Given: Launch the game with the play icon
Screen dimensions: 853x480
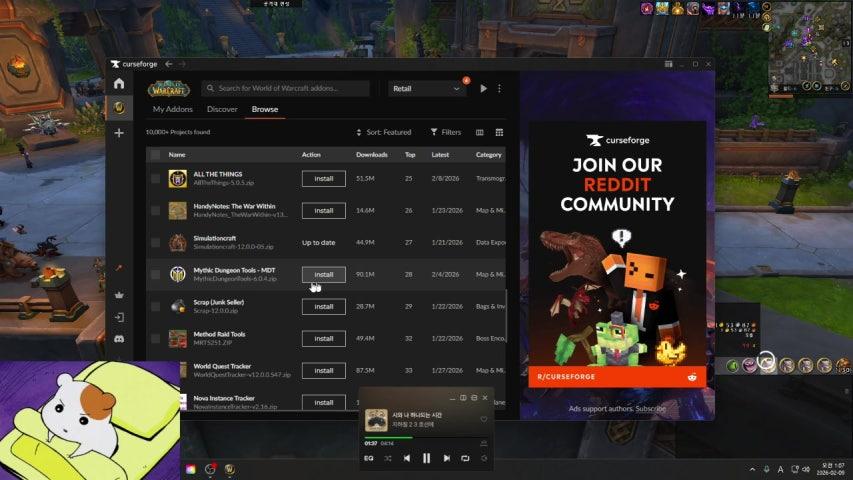Looking at the screenshot, I should coord(484,88).
